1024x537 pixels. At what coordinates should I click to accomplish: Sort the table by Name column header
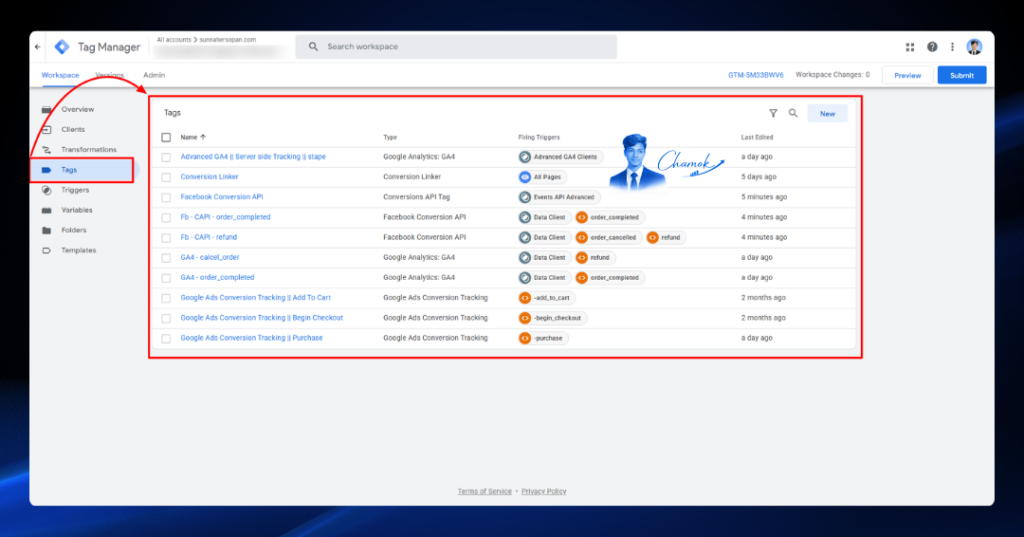193,137
